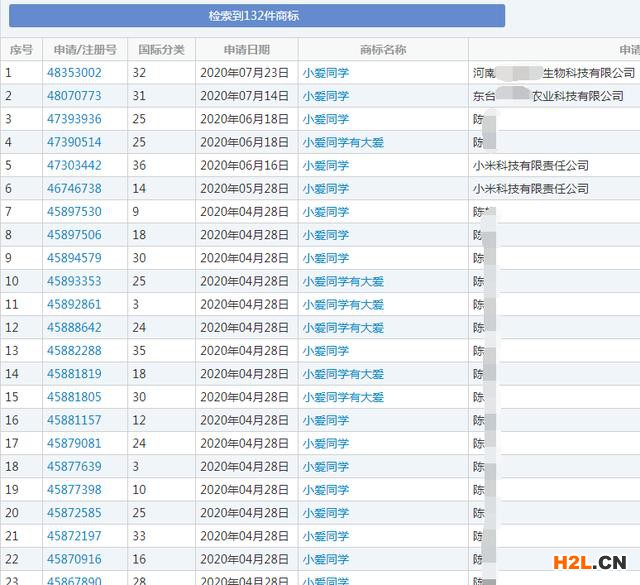Open registration number 45872585
Viewport: 640px width, 585px height.
(74, 513)
